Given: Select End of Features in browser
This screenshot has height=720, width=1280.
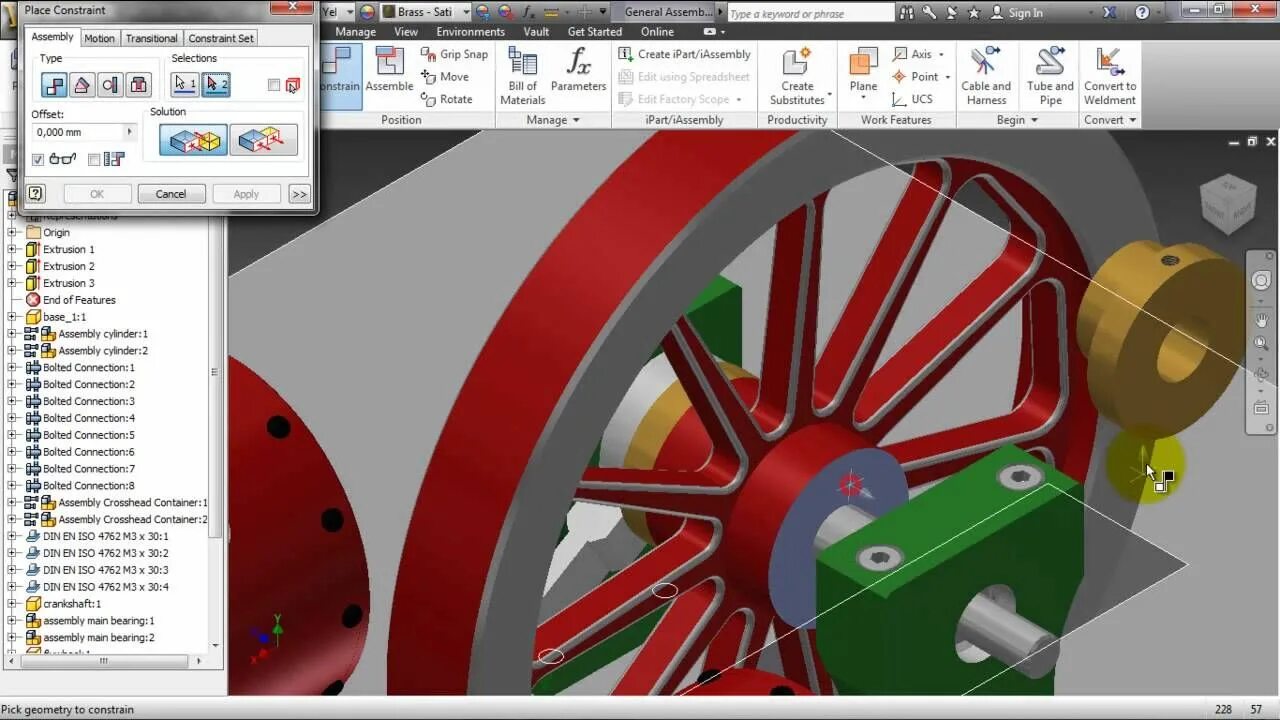Looking at the screenshot, I should 79,300.
